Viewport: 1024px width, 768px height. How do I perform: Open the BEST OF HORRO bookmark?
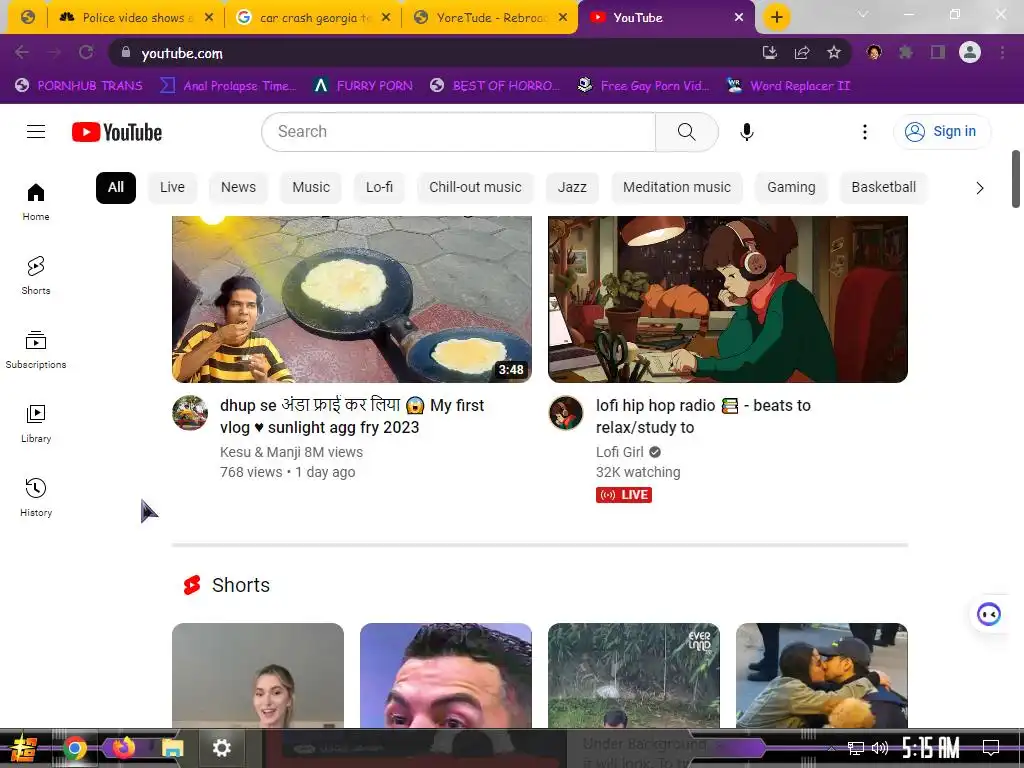pyautogui.click(x=495, y=86)
